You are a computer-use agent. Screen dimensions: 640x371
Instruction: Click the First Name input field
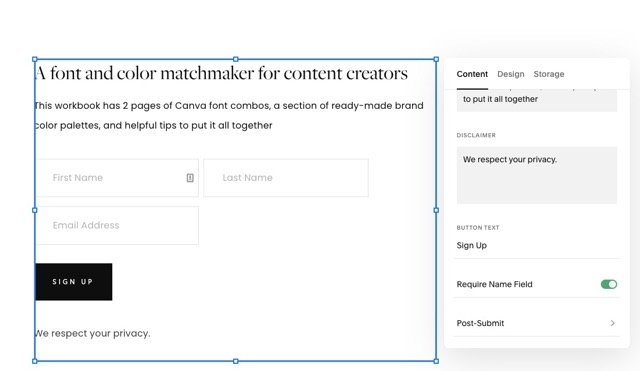coord(117,178)
